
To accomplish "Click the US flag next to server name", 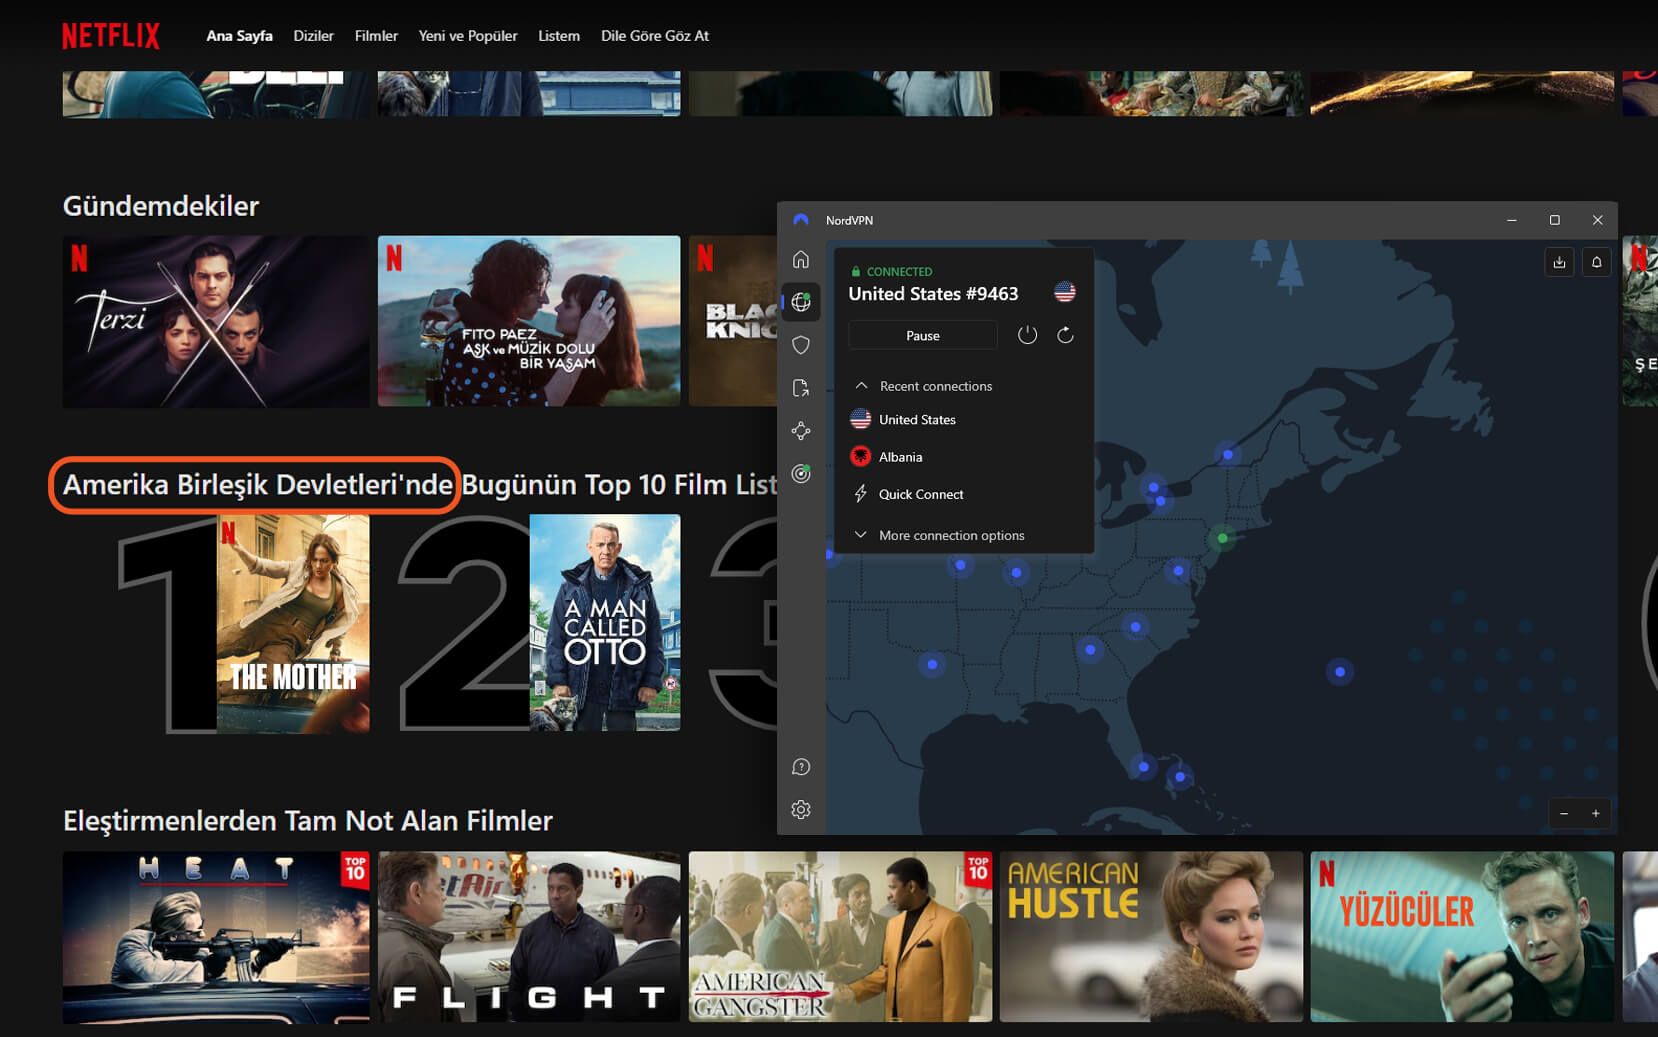I will click(1065, 292).
